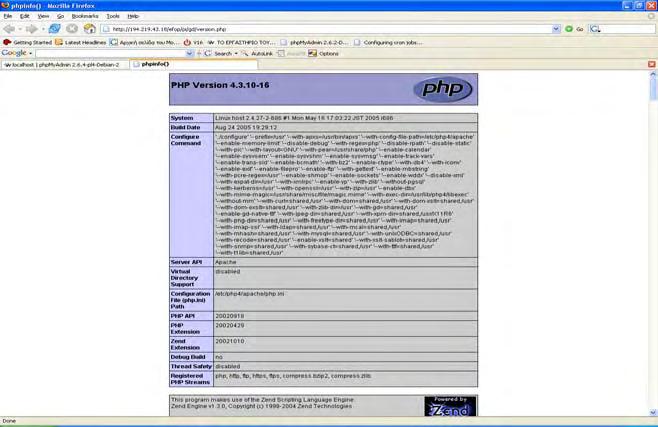Switch to the localhost phpMyAdmin tab

coord(65,65)
